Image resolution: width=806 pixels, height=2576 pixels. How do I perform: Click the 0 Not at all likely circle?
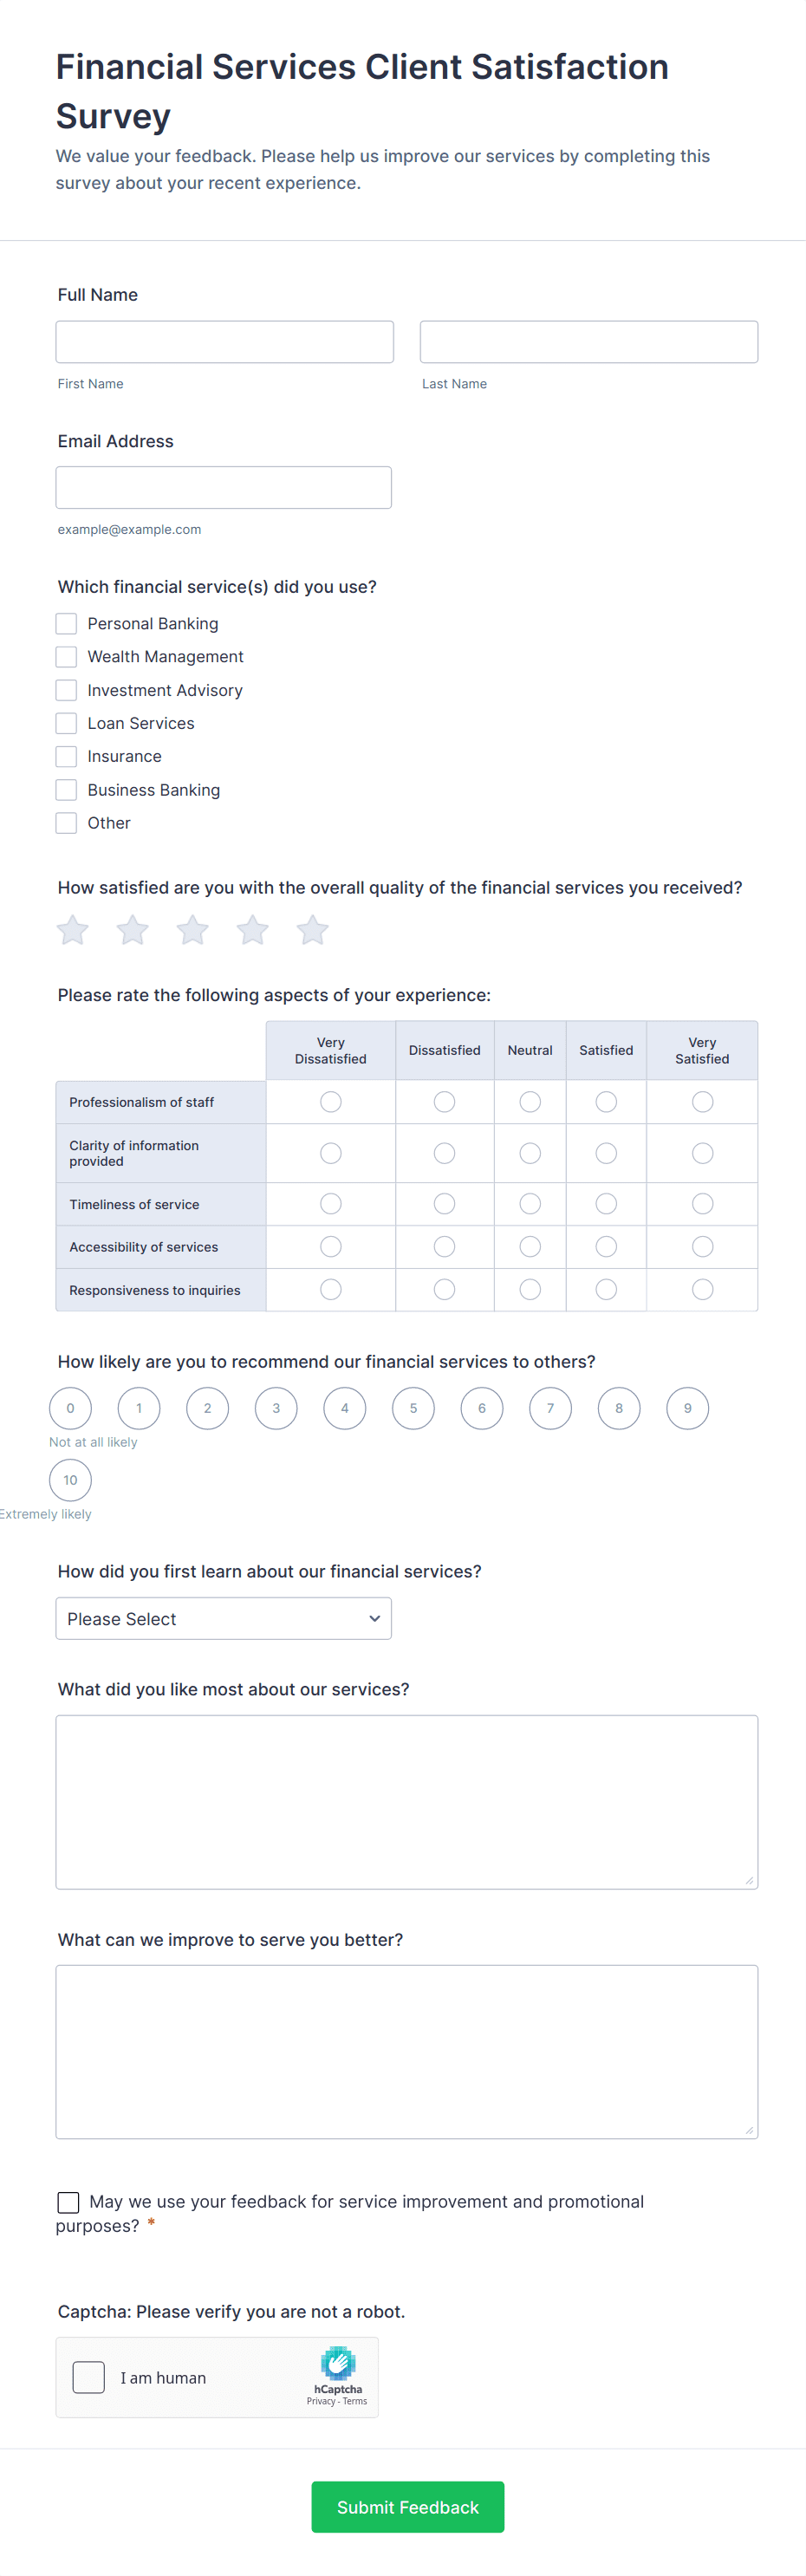tap(70, 1407)
